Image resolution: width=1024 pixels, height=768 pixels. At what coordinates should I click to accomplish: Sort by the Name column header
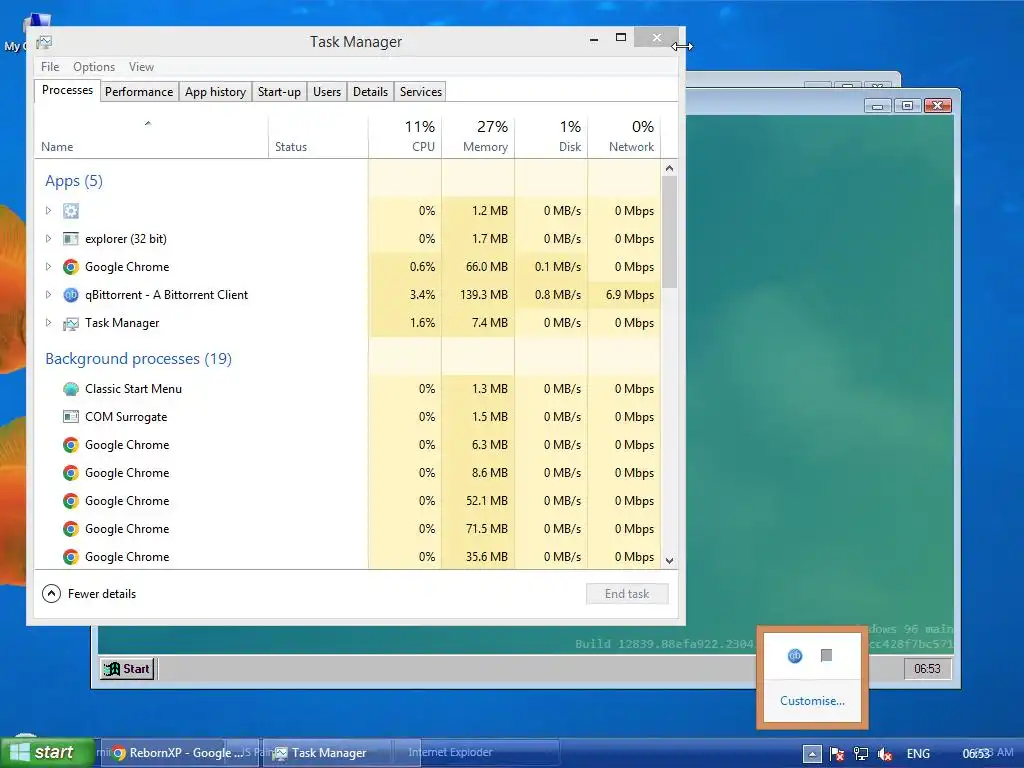(x=151, y=137)
